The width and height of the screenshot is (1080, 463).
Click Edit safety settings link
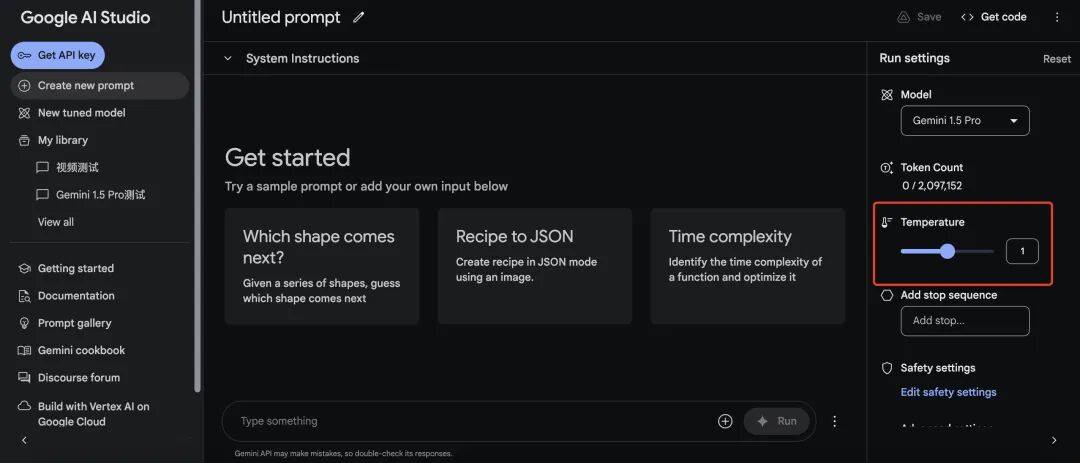coord(948,392)
